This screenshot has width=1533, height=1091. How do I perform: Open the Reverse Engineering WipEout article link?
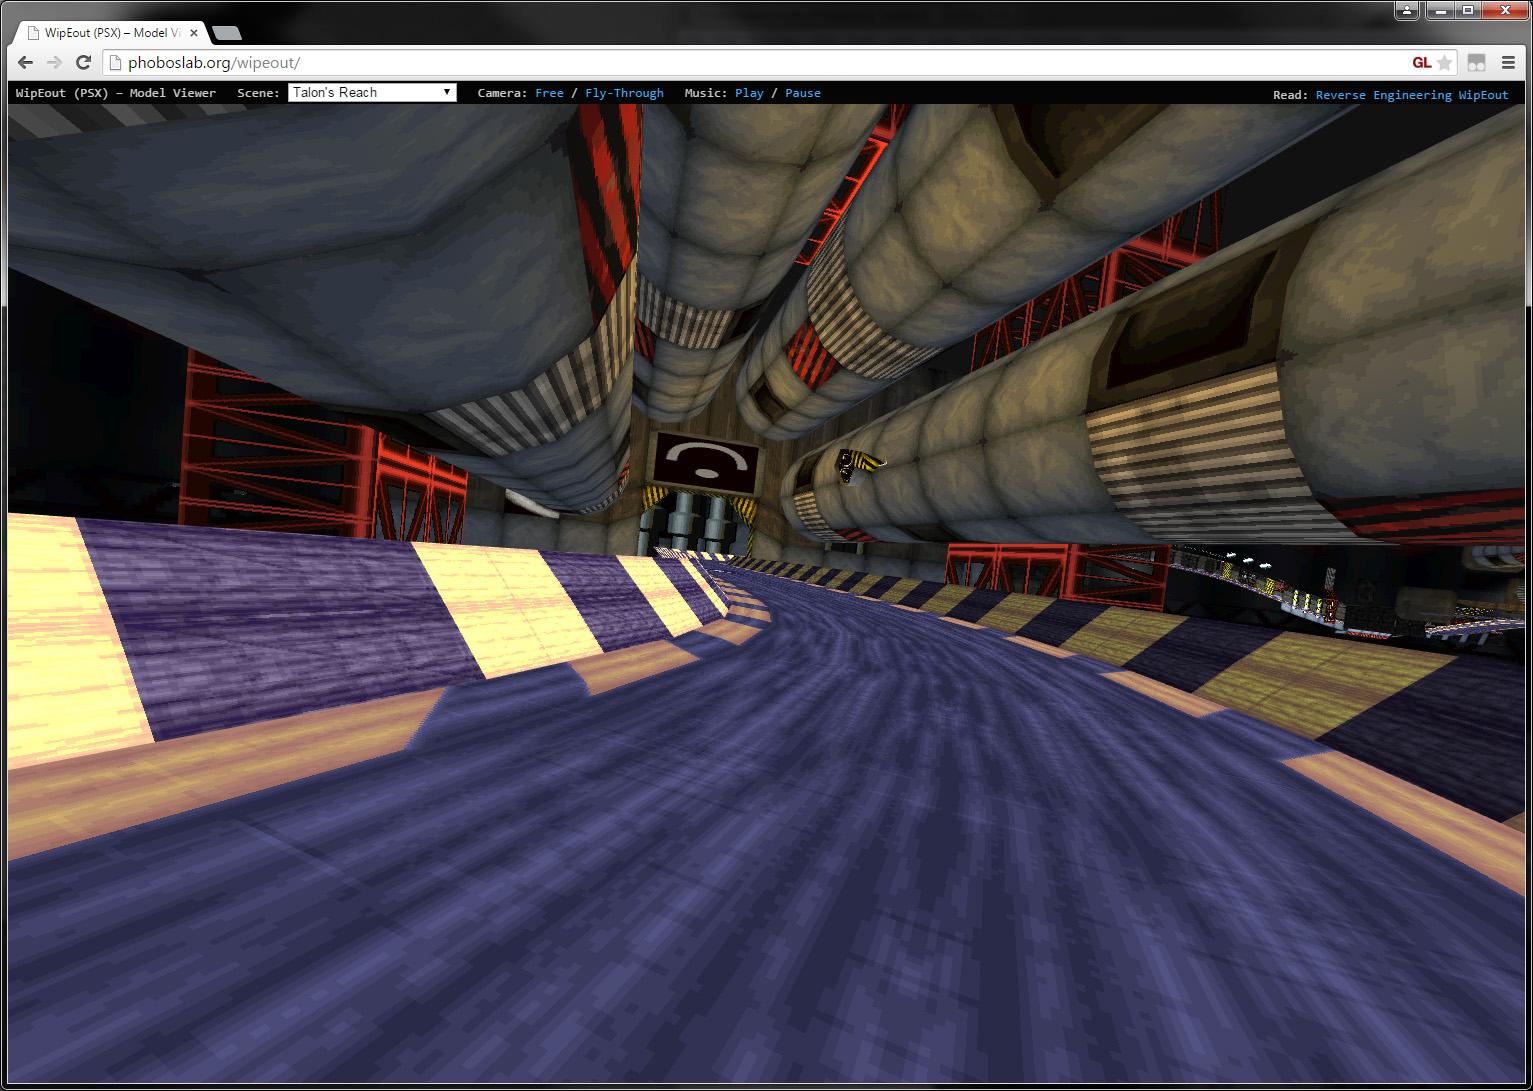coord(1412,95)
